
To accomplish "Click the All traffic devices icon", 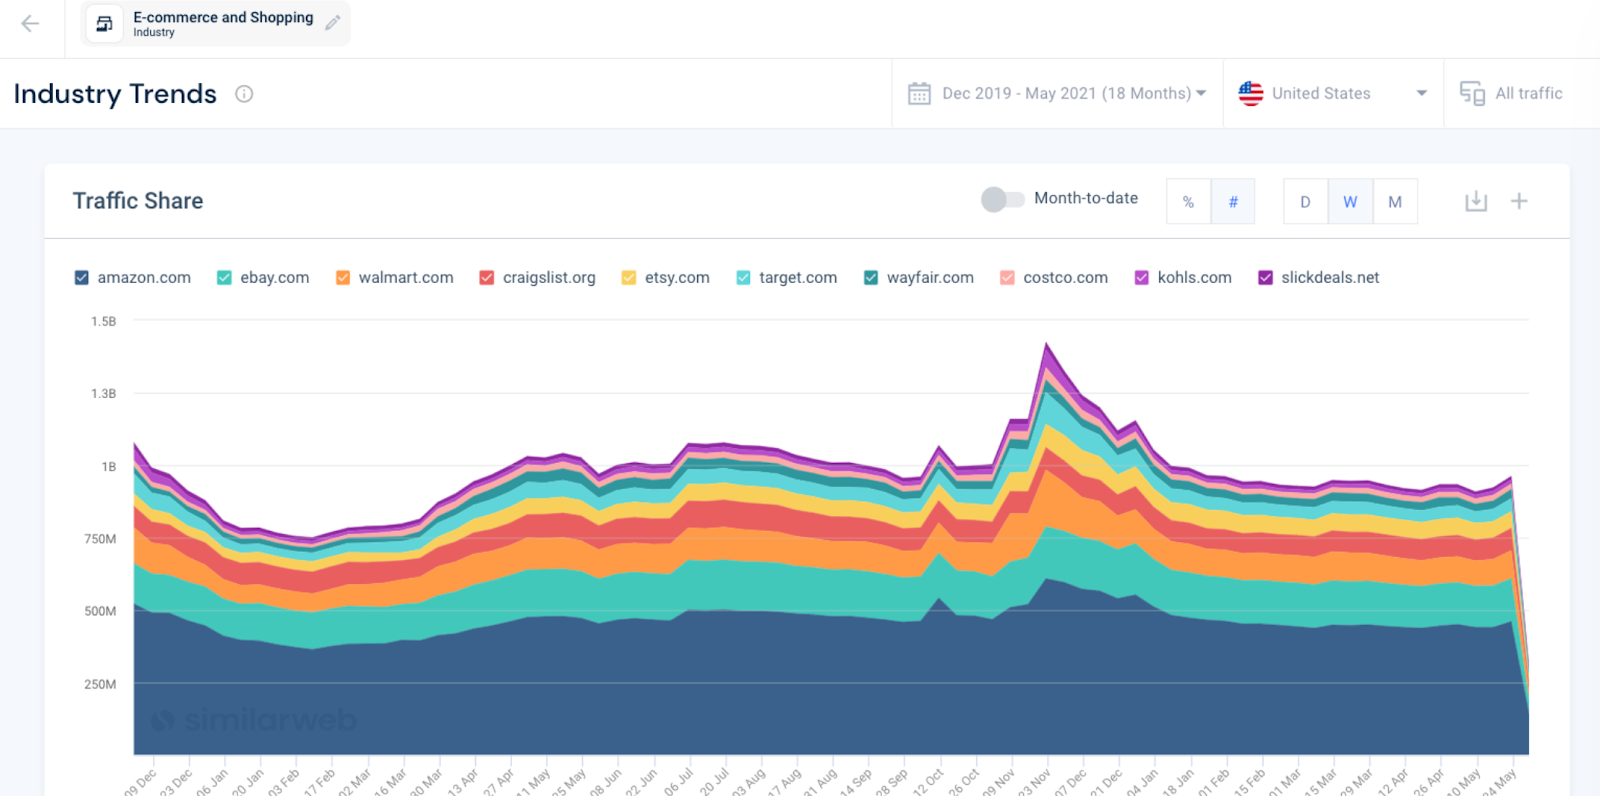I will coord(1472,93).
